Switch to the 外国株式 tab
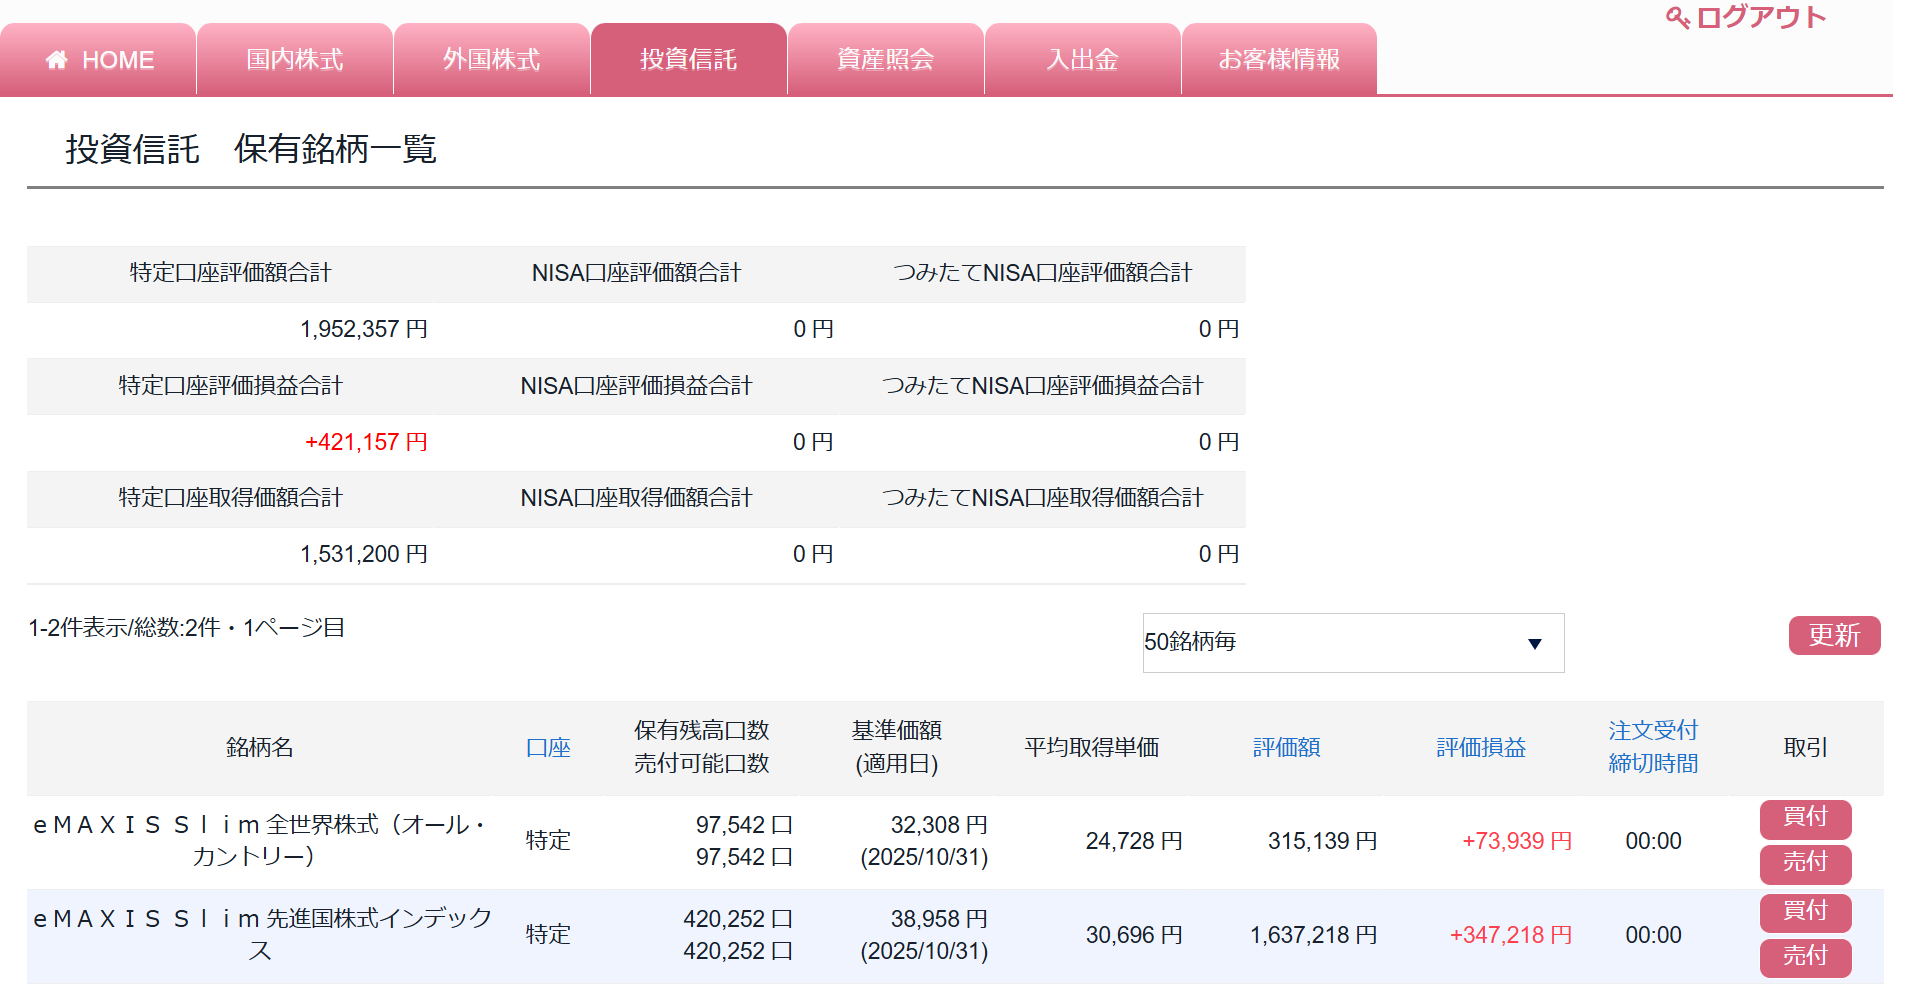Viewport: 1915px width, 1008px height. click(x=491, y=60)
